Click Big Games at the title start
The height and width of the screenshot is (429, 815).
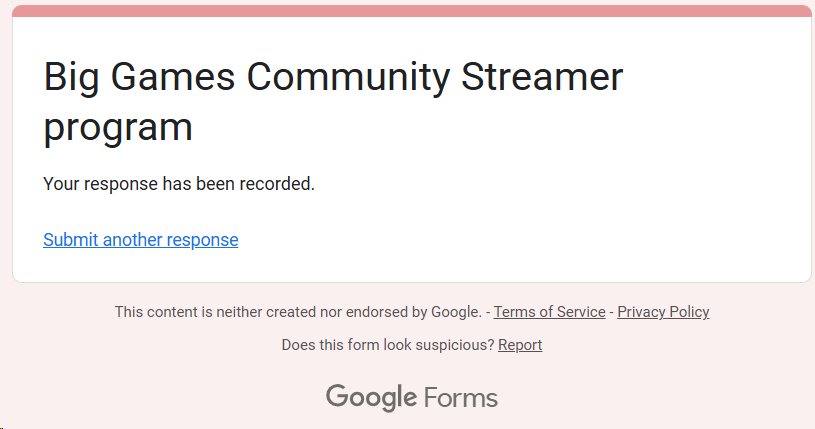tap(139, 78)
